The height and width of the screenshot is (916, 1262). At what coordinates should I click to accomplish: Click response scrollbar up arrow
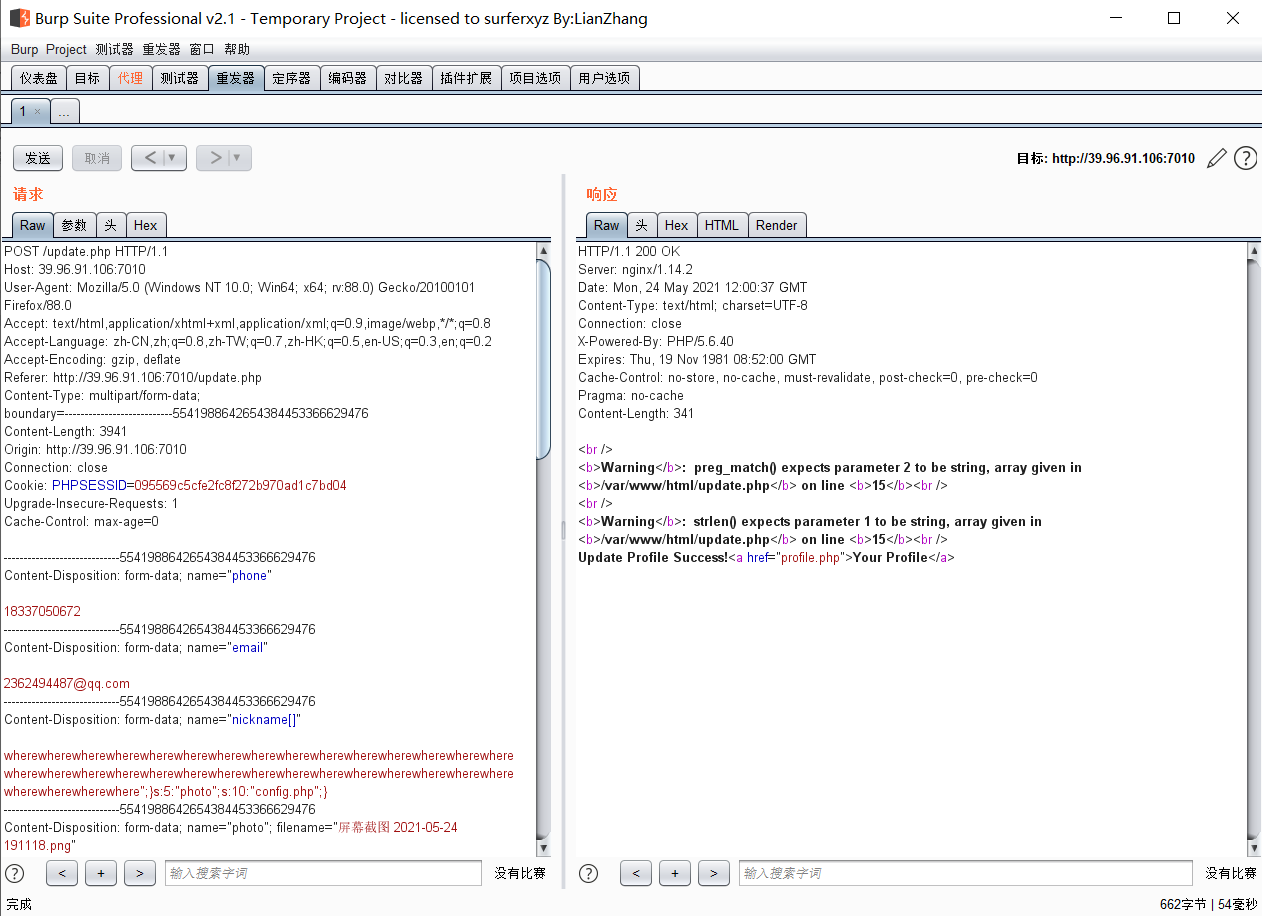tap(1254, 251)
